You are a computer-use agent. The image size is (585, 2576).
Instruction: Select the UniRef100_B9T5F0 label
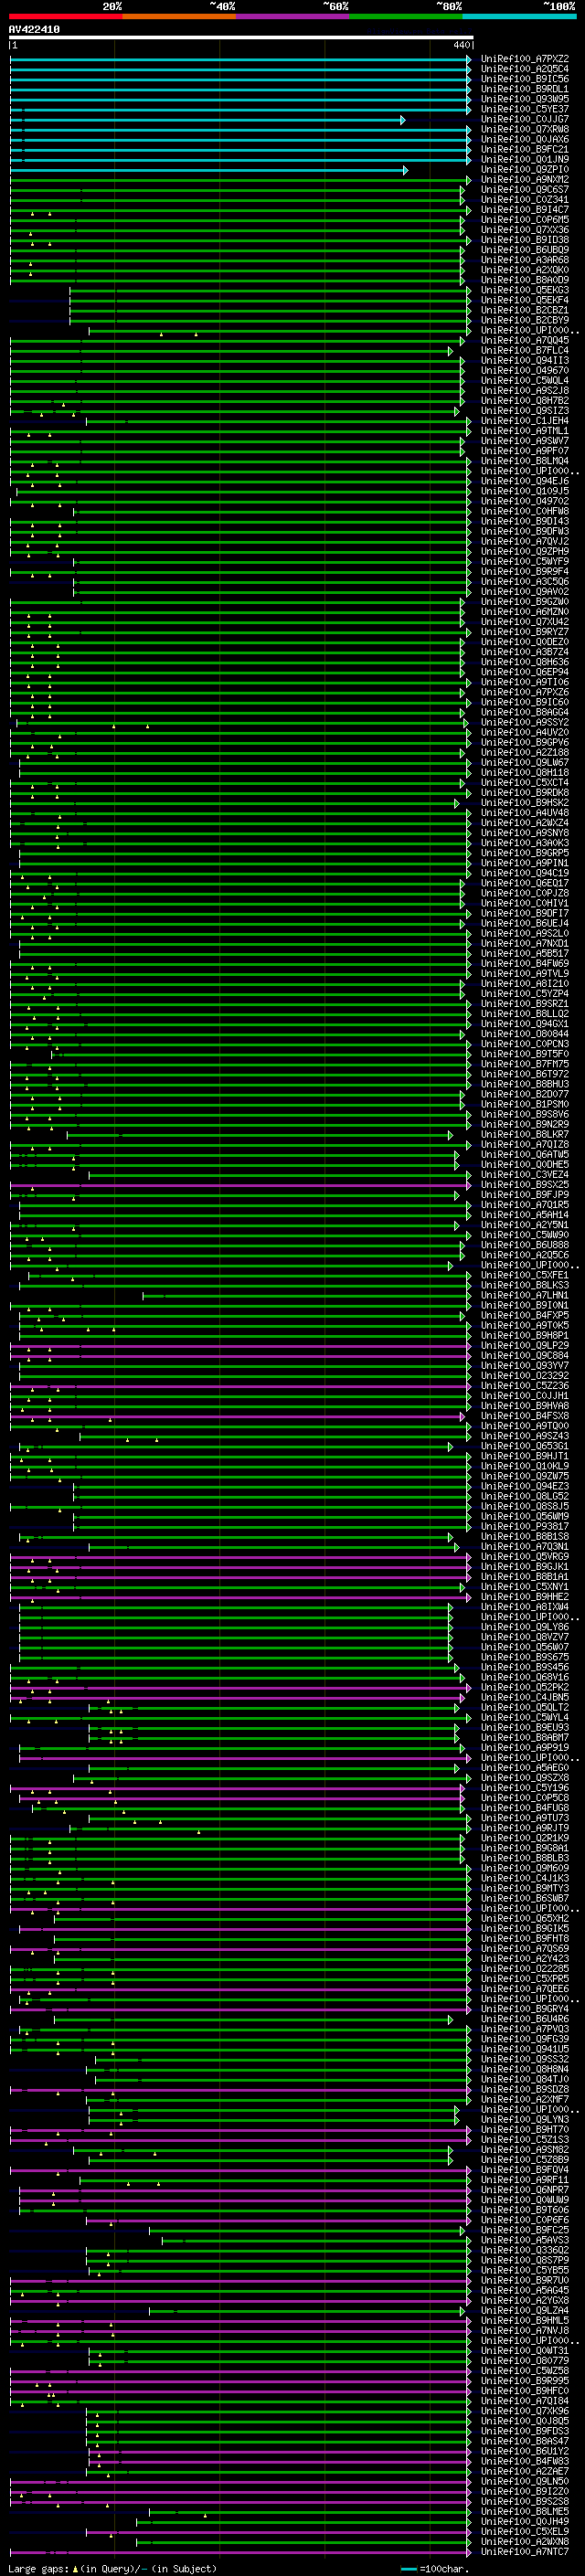pyautogui.click(x=525, y=1053)
